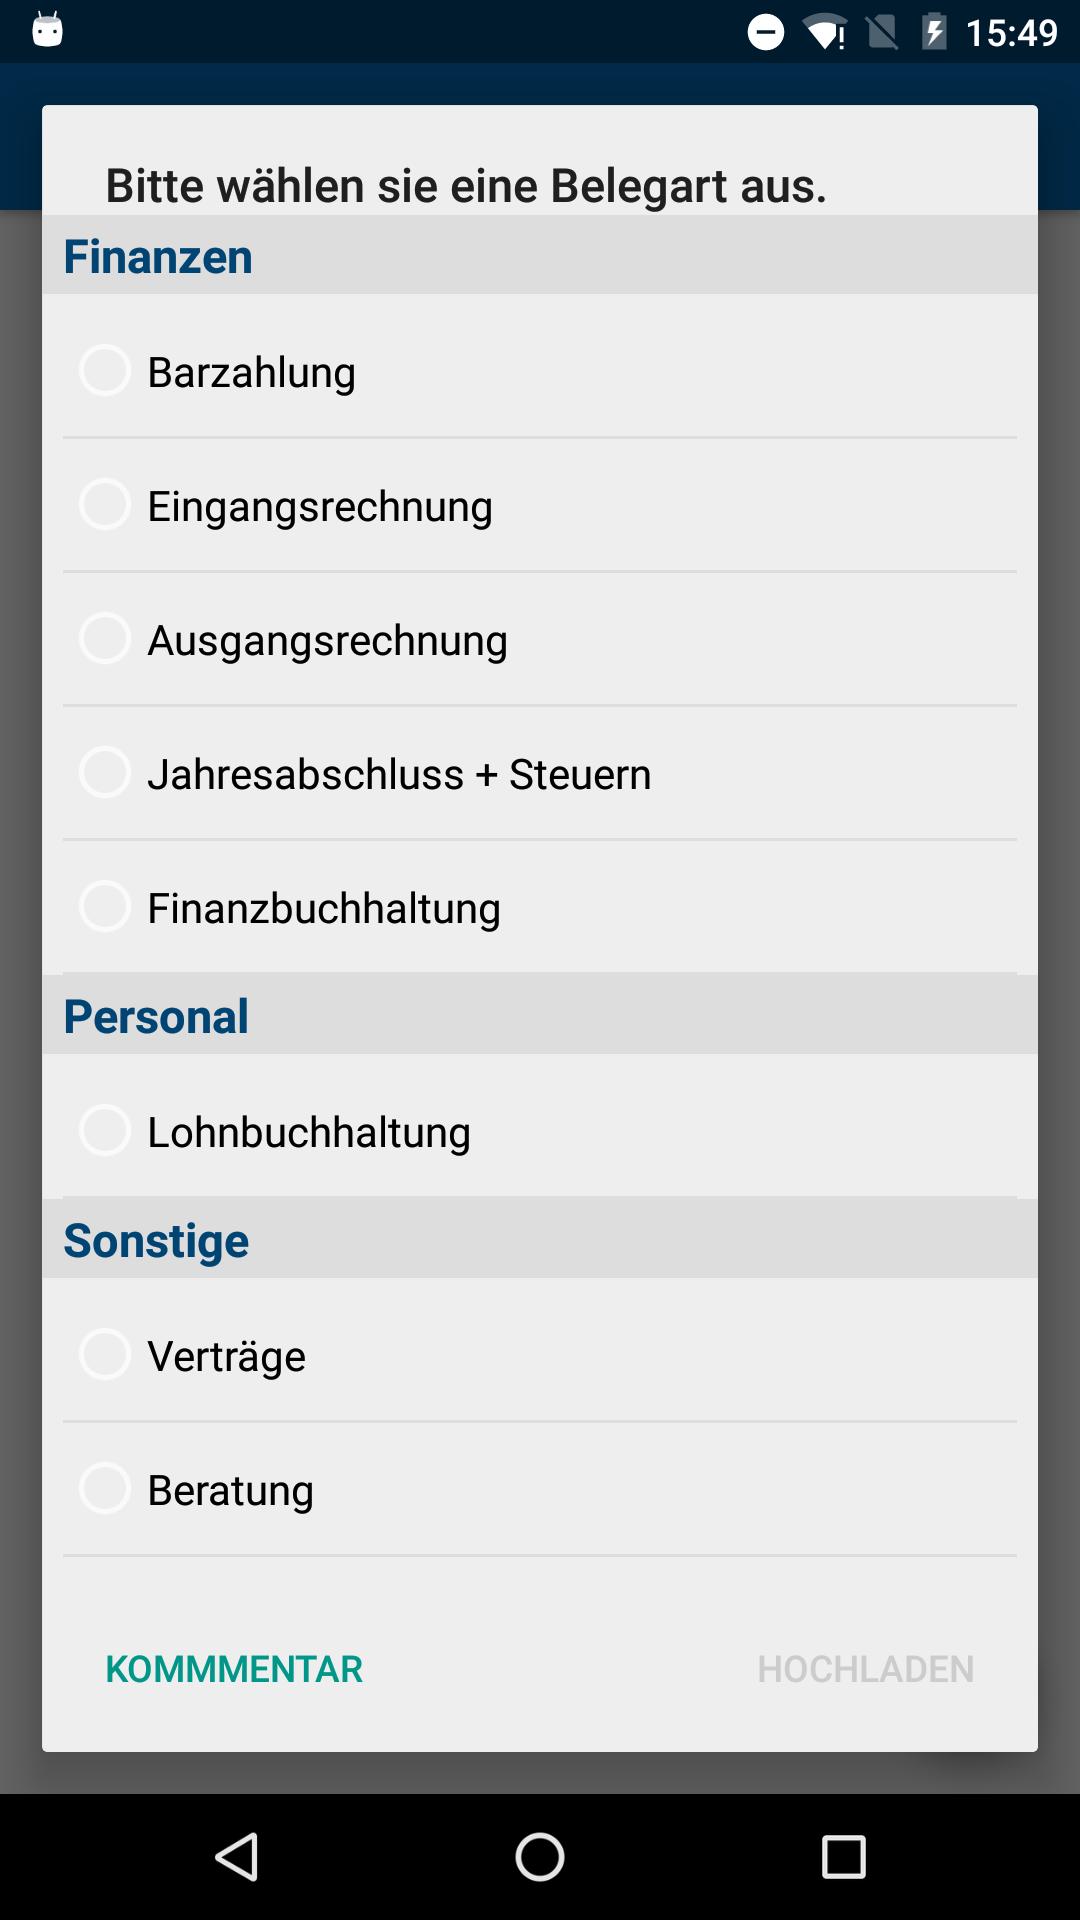
Task: Tap the no-SIM signal icon
Action: click(x=882, y=32)
